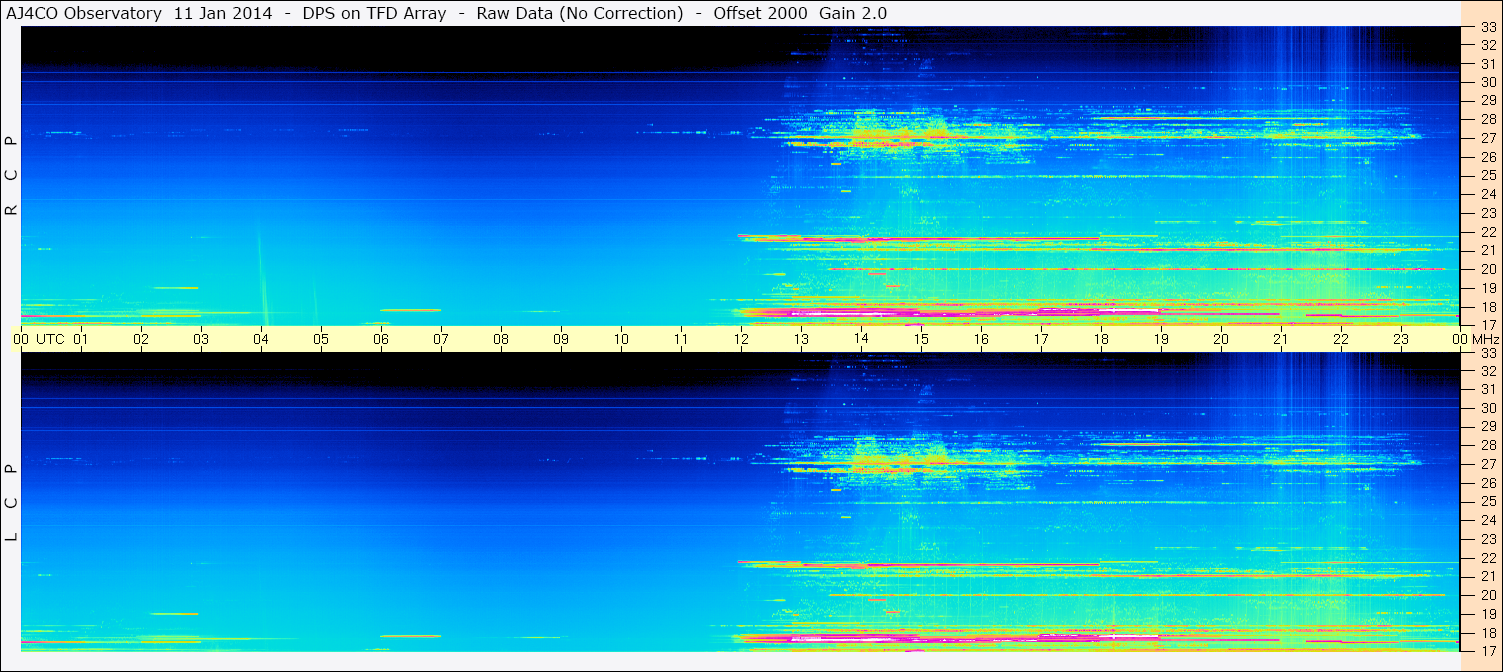This screenshot has height=672, width=1503.
Task: Click the 25 MHz label on the LCP scale
Action: click(x=1487, y=501)
